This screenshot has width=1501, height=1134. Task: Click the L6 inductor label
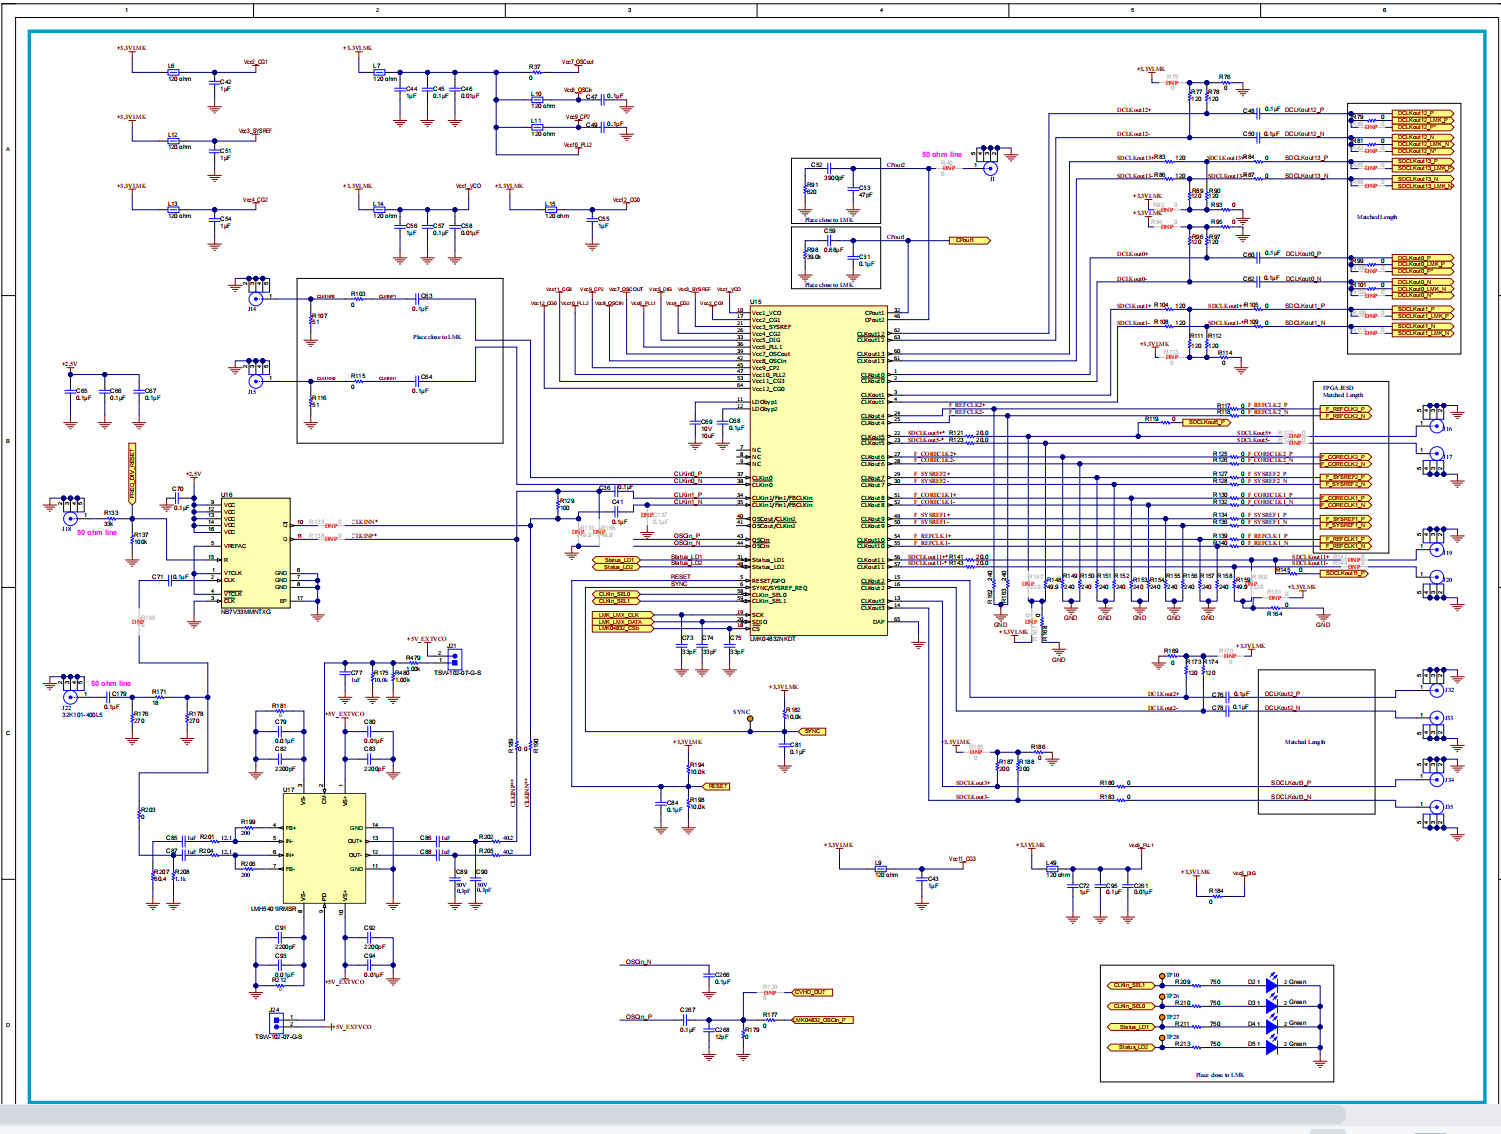pos(171,66)
